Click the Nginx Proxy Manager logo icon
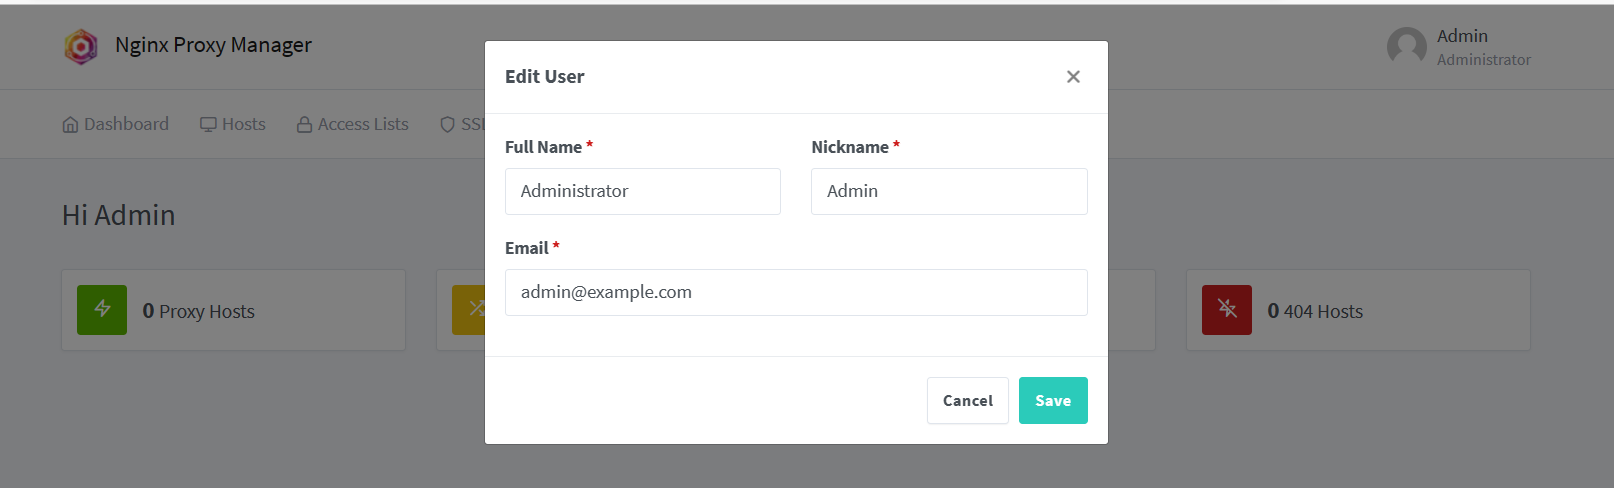 81,46
